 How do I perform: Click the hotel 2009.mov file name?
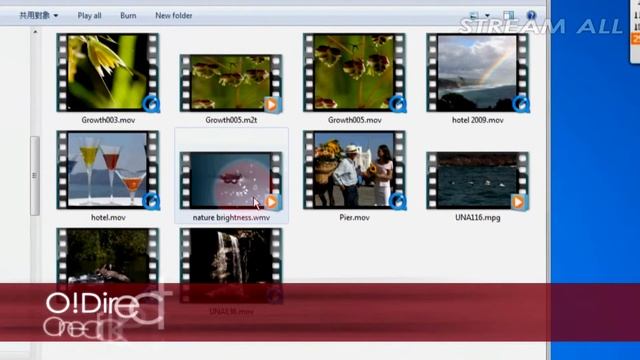(478, 120)
